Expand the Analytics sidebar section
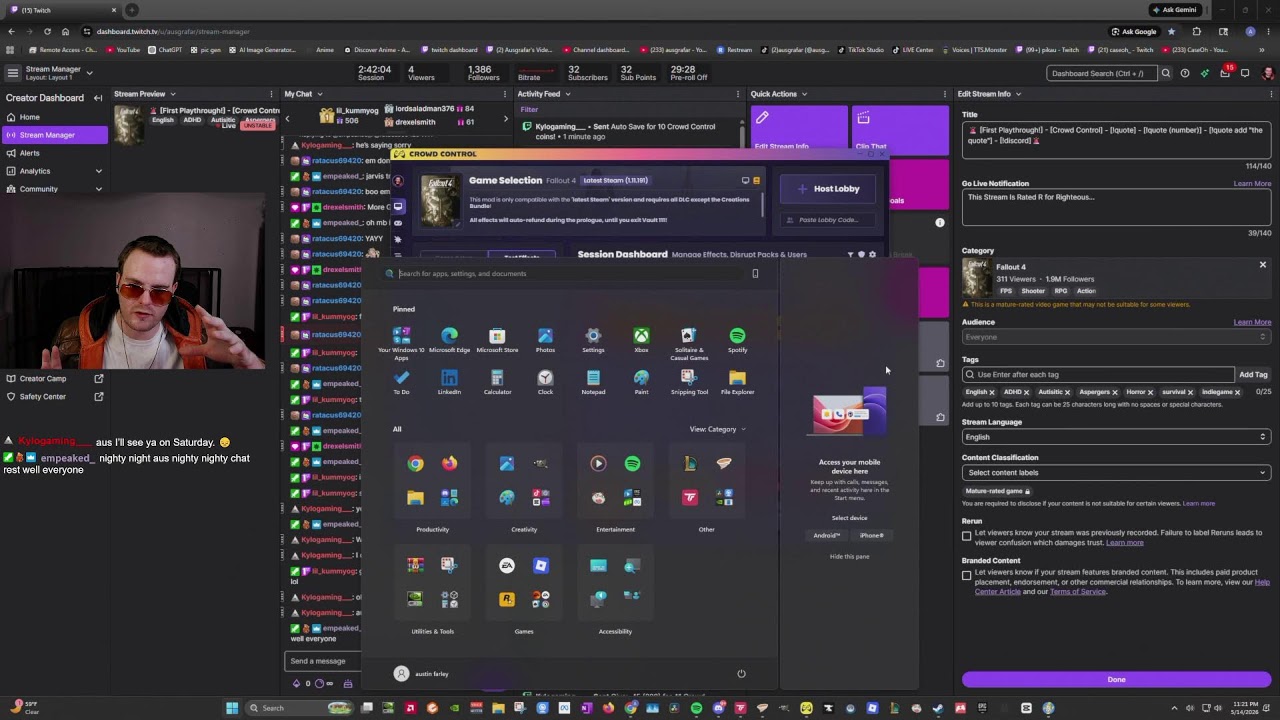Viewport: 1280px width, 720px height. click(x=98, y=171)
